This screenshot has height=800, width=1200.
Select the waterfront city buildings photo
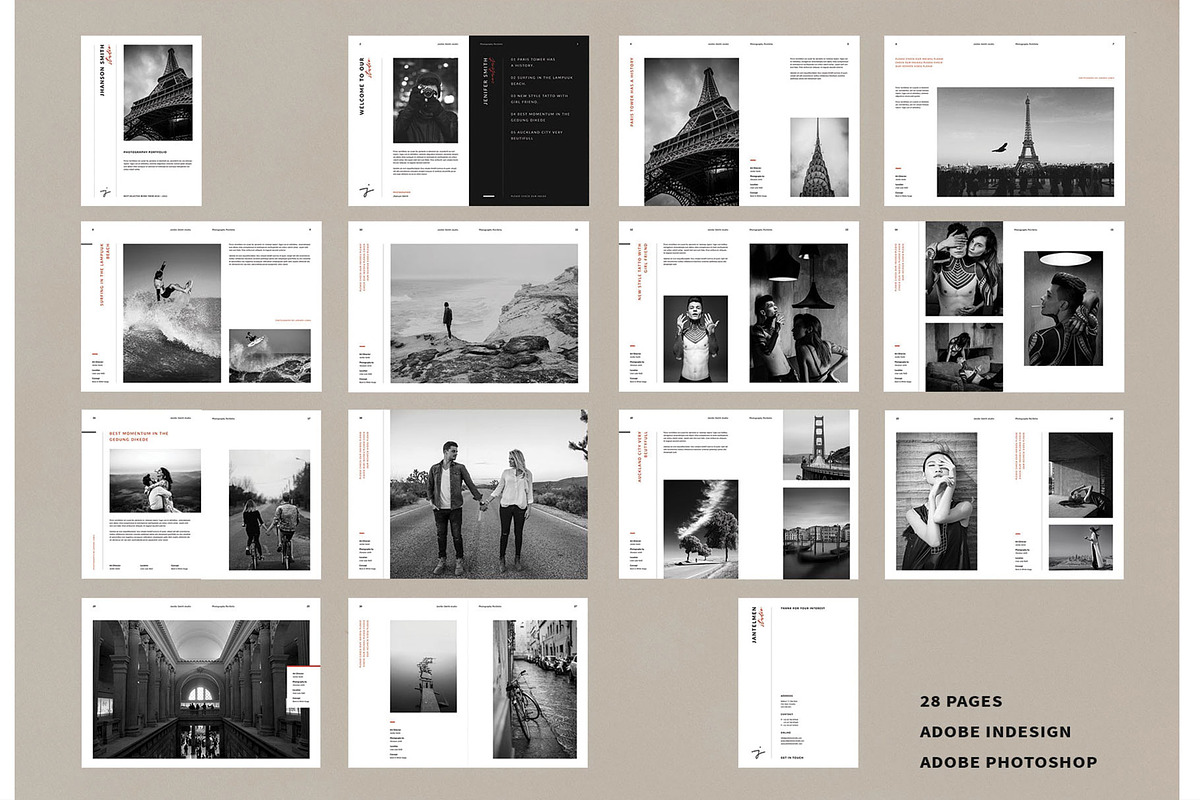coord(816,533)
